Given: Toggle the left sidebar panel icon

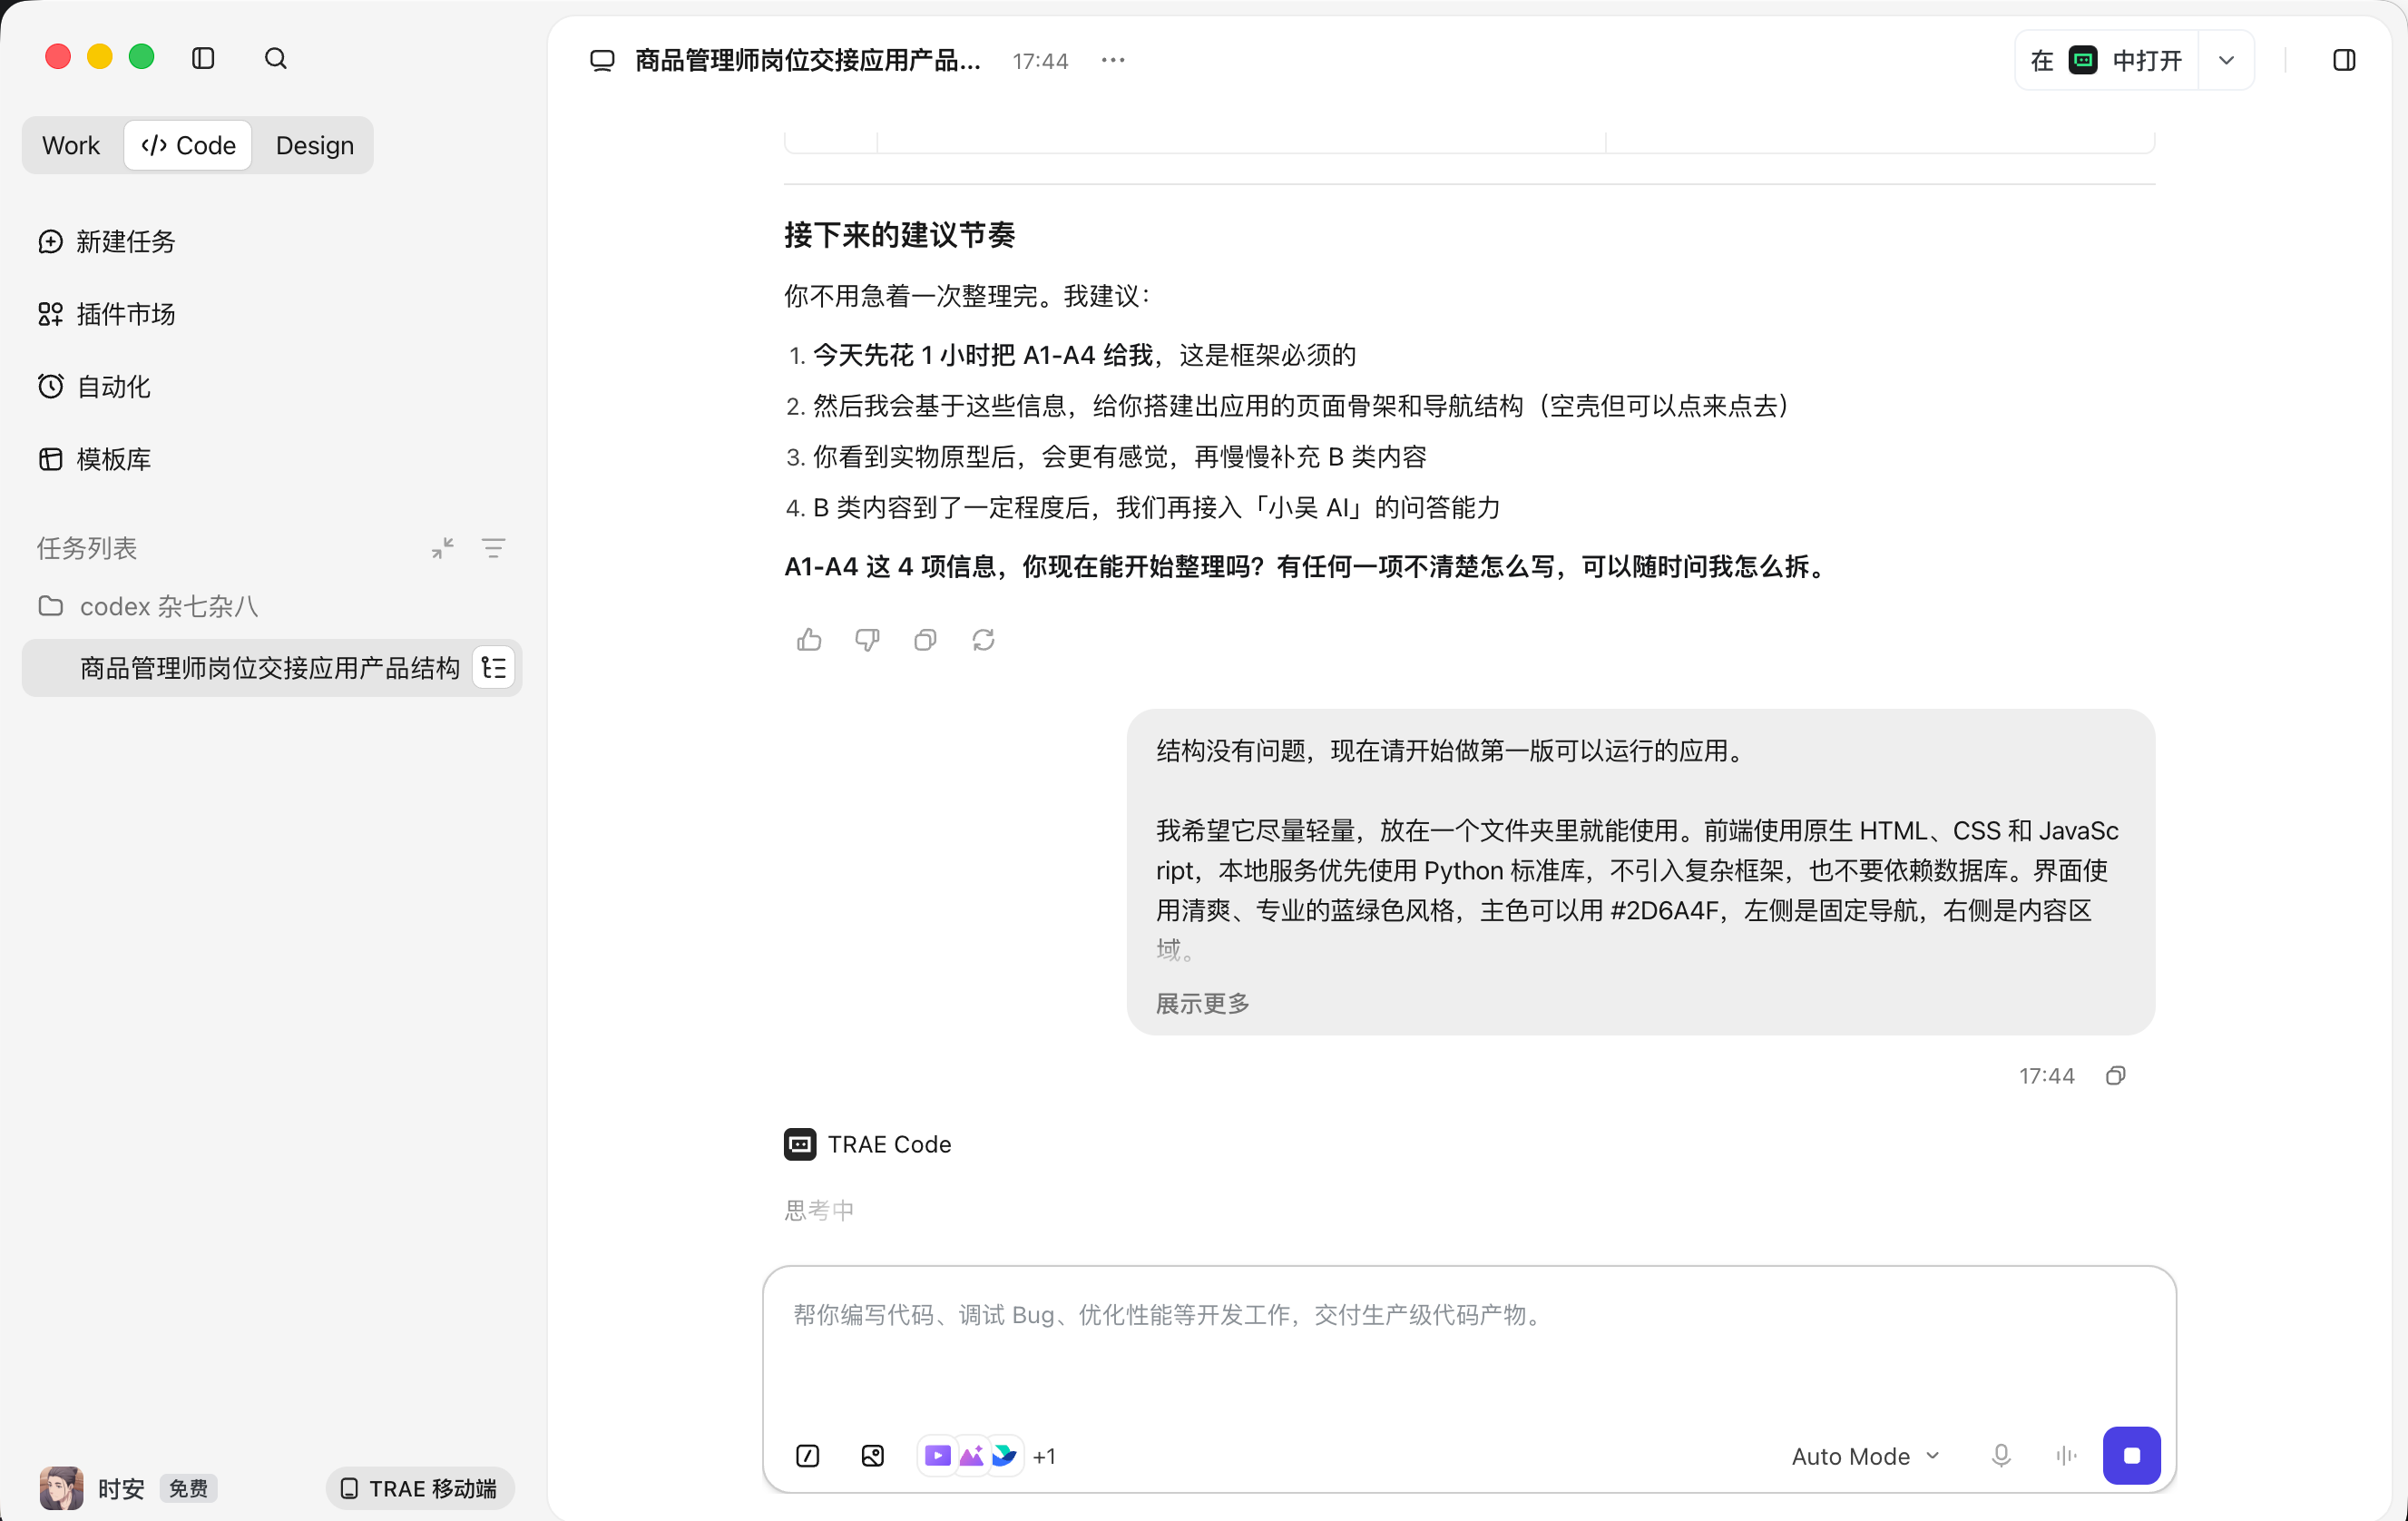Looking at the screenshot, I should click(203, 58).
